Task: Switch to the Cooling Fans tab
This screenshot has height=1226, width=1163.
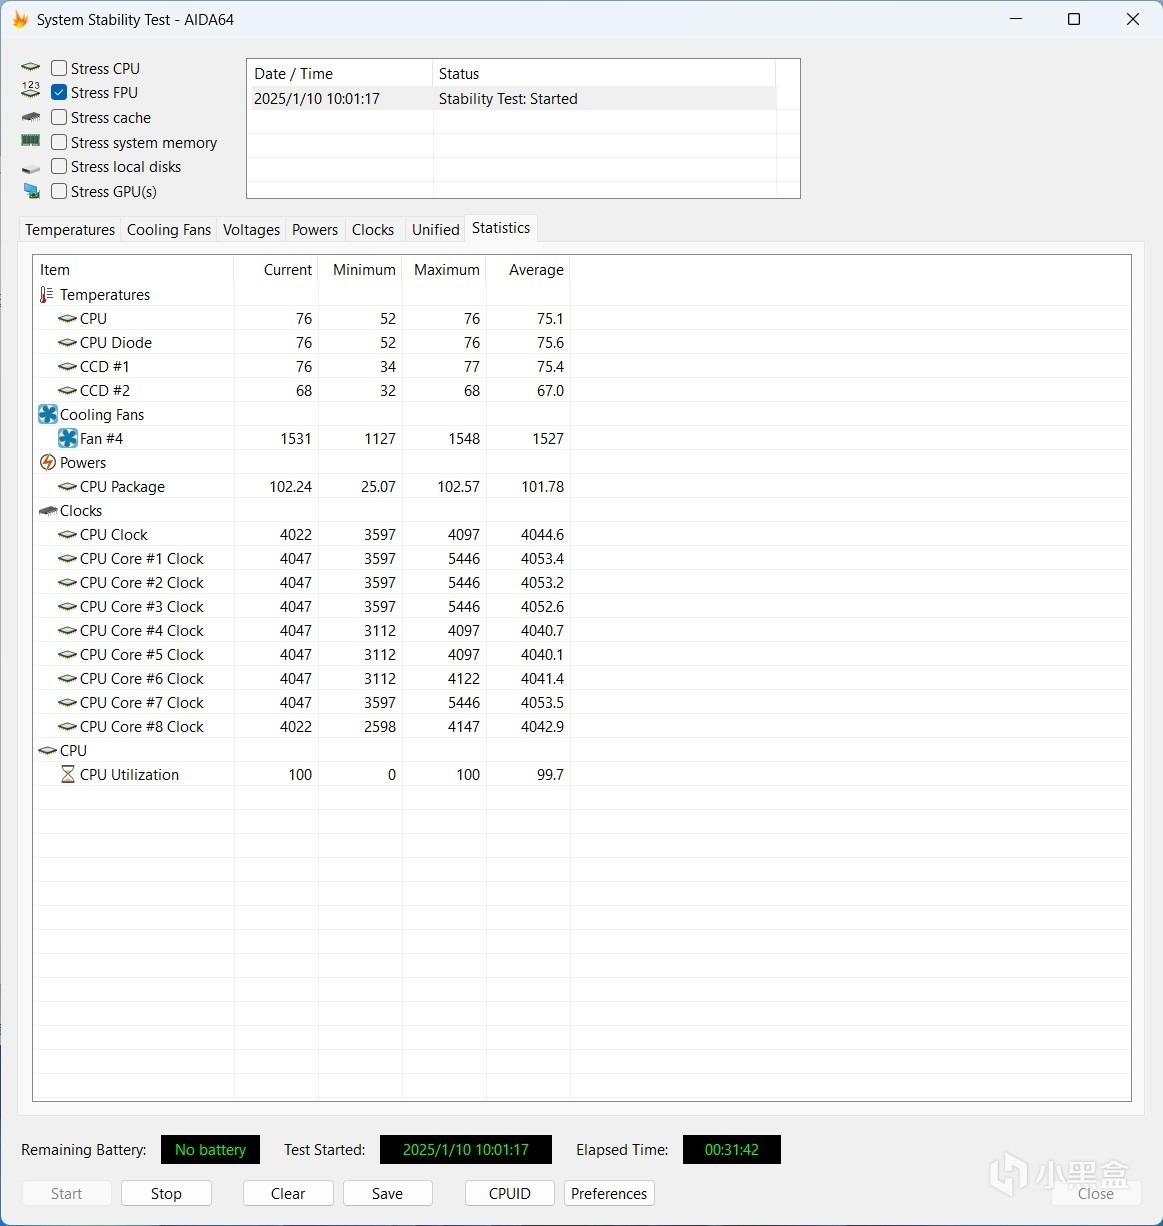Action: coord(169,229)
